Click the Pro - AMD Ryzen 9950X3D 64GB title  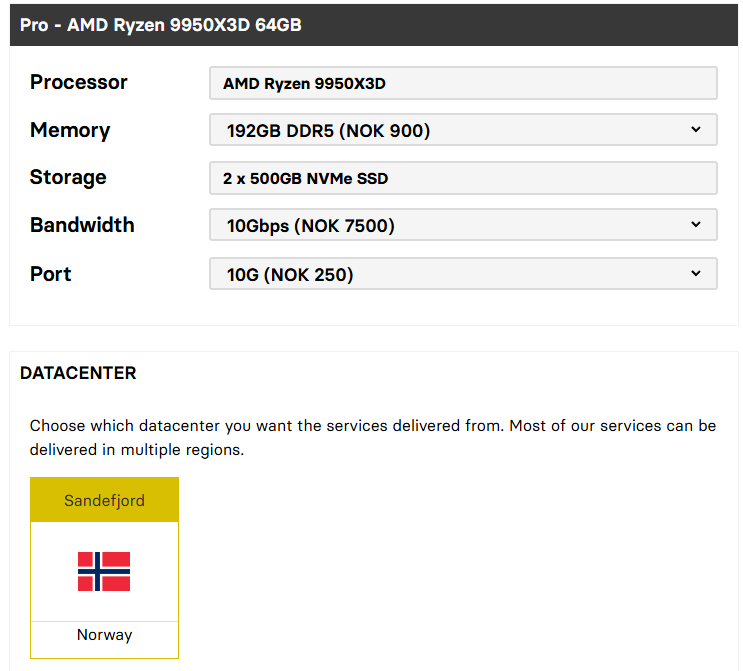point(160,24)
